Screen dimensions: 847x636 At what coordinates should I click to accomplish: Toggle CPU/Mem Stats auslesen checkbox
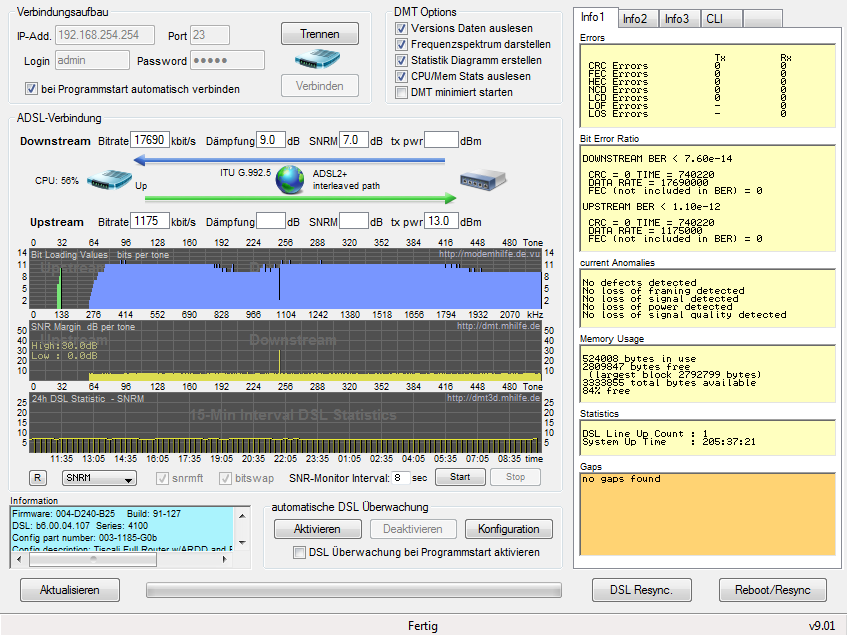click(401, 76)
